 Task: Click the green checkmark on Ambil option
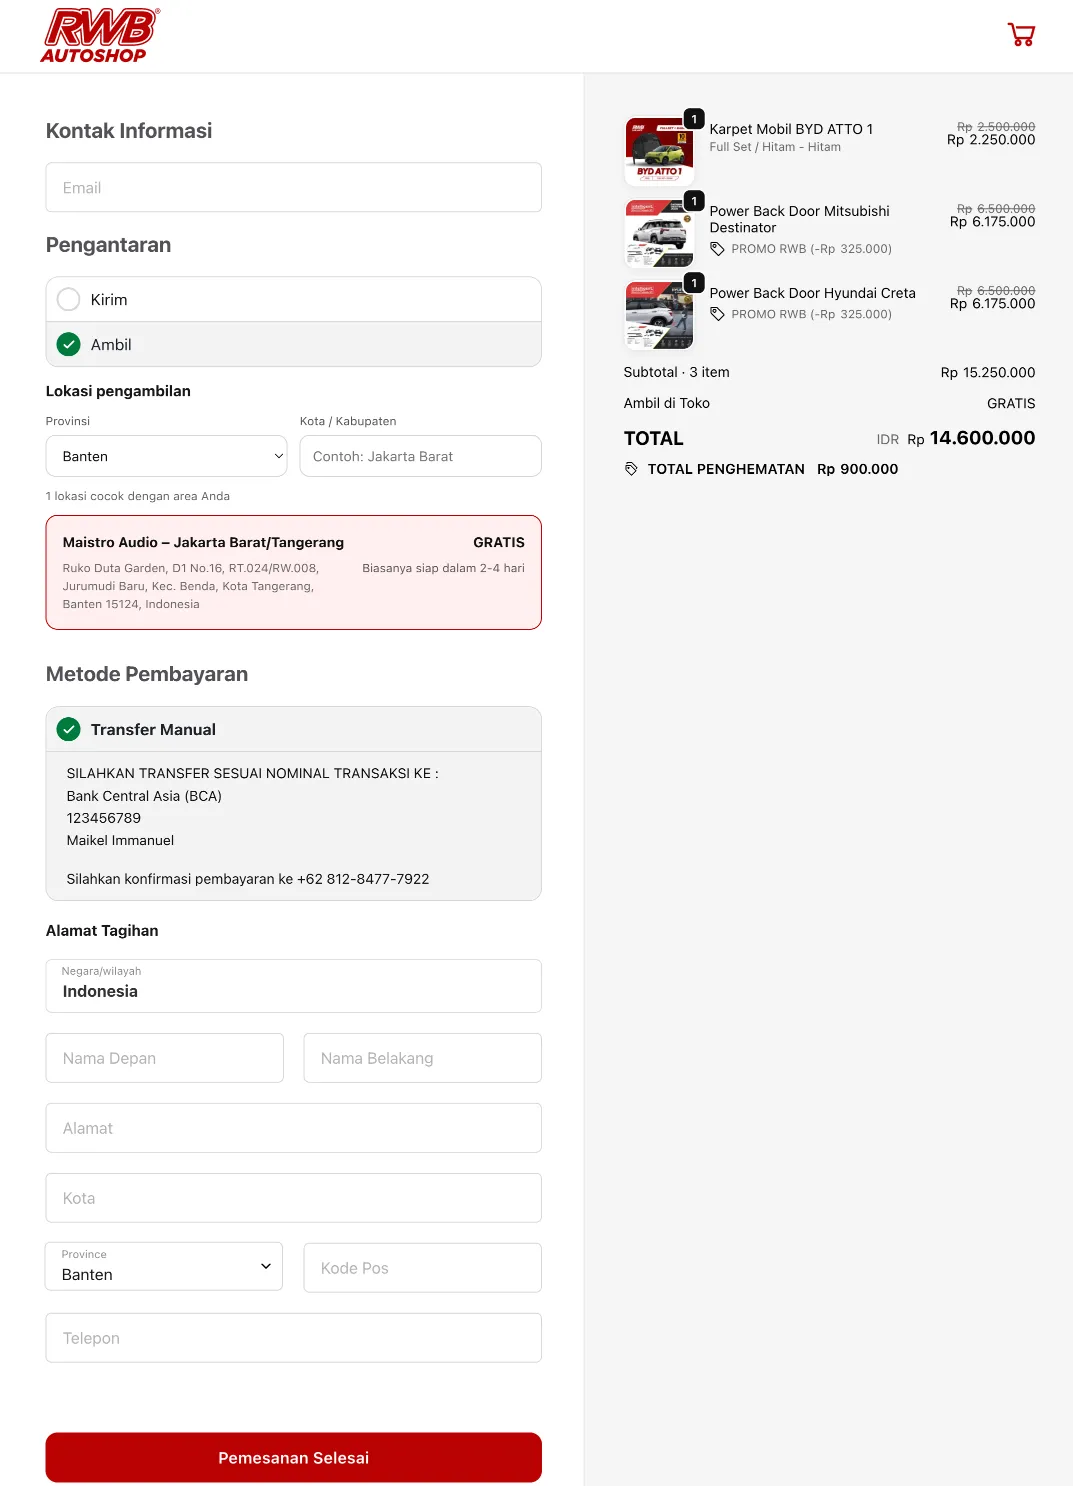coord(68,344)
